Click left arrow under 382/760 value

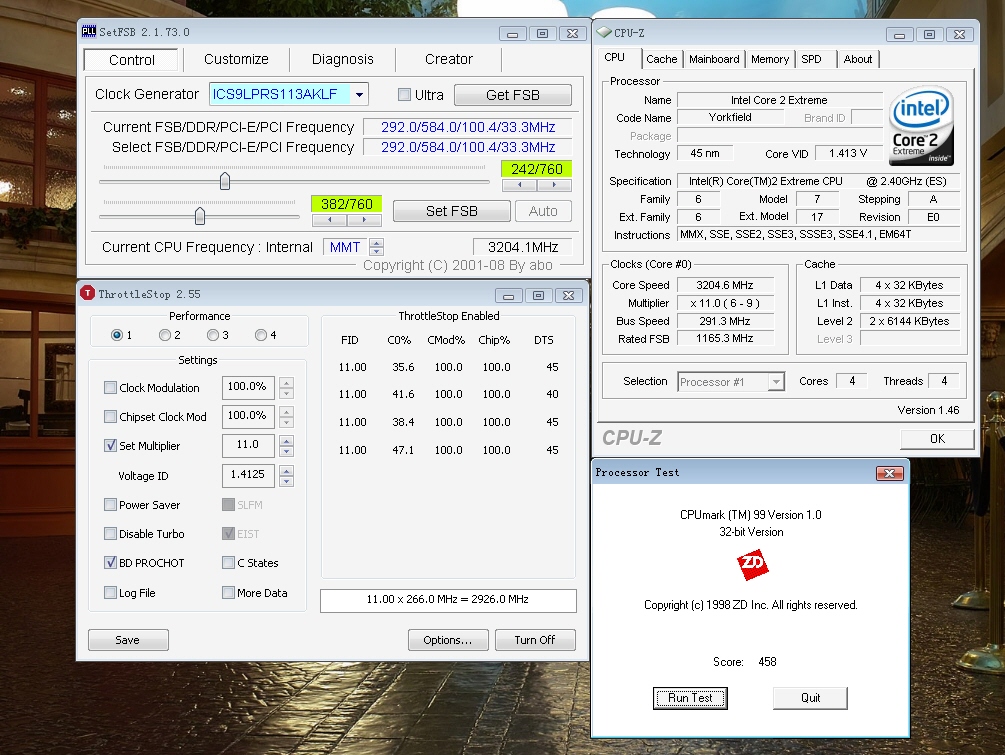click(x=329, y=220)
